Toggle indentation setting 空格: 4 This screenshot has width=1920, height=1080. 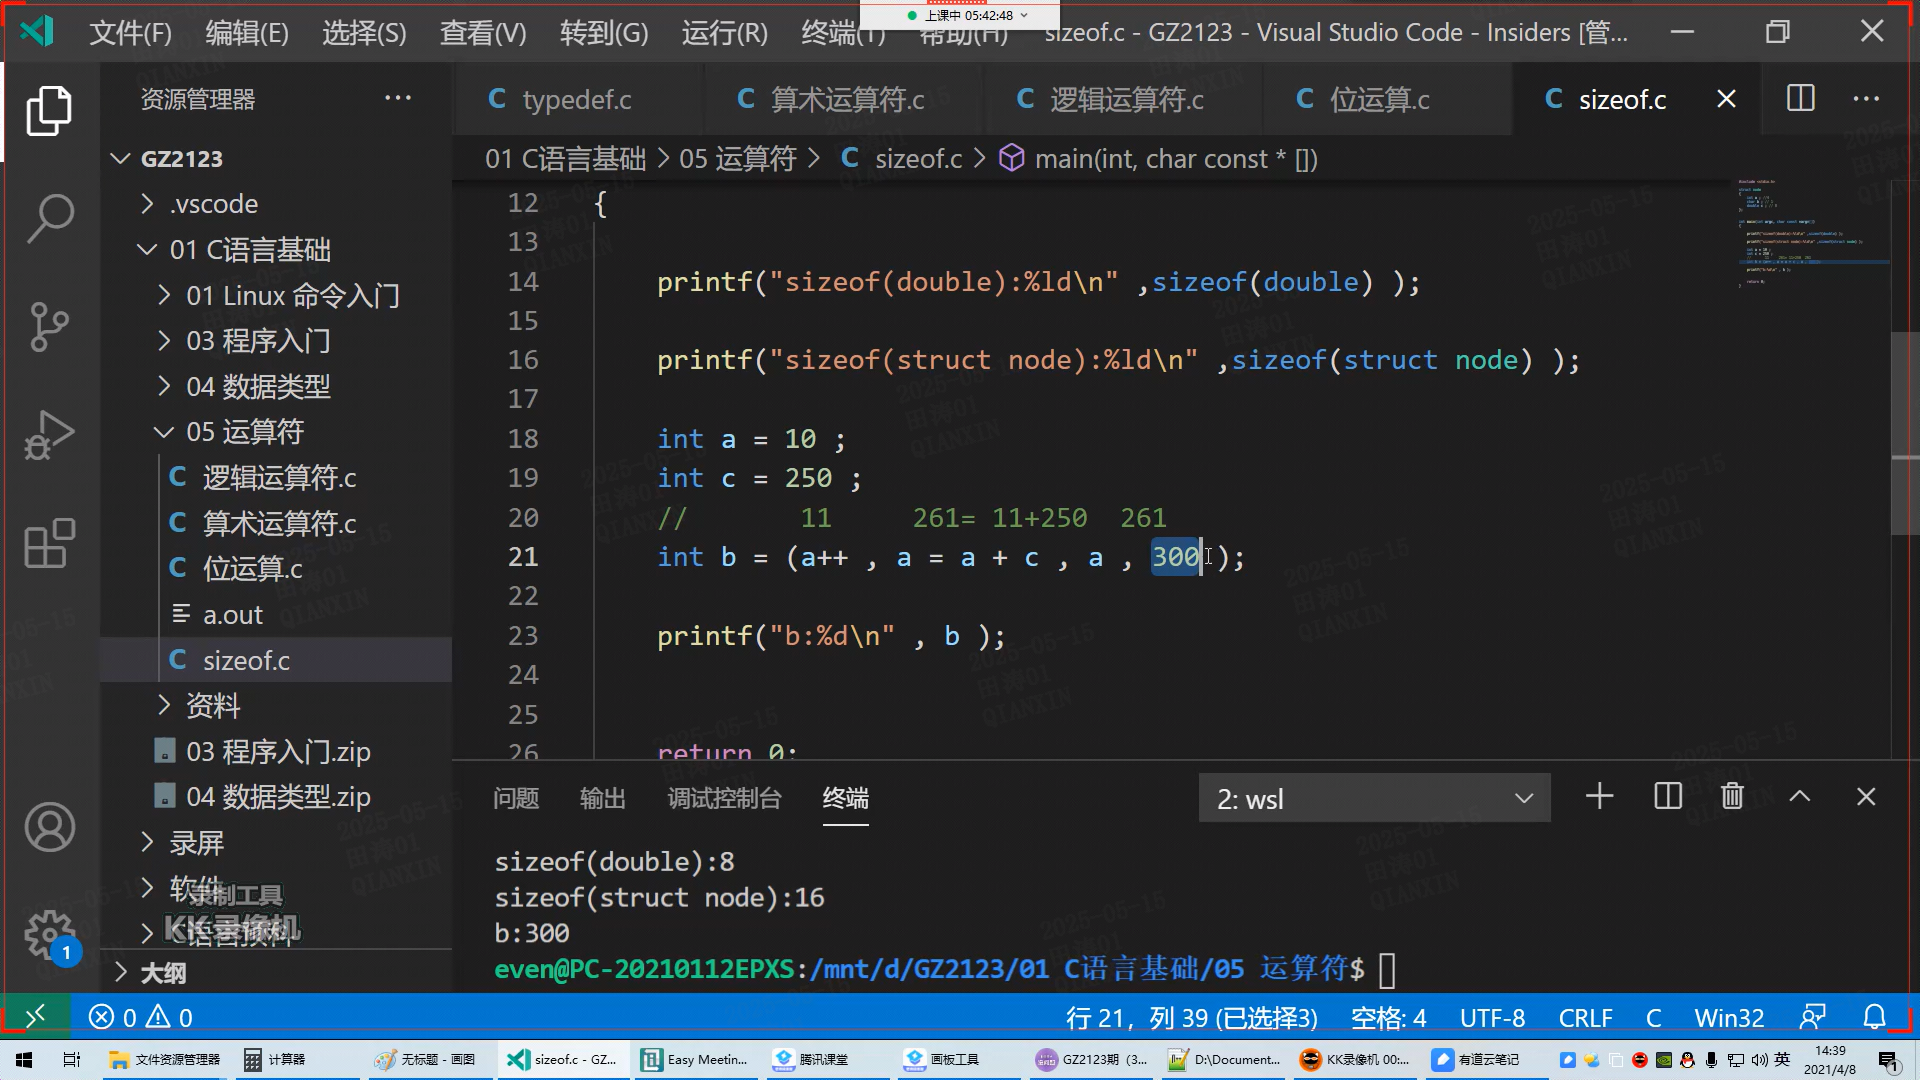(1388, 1017)
